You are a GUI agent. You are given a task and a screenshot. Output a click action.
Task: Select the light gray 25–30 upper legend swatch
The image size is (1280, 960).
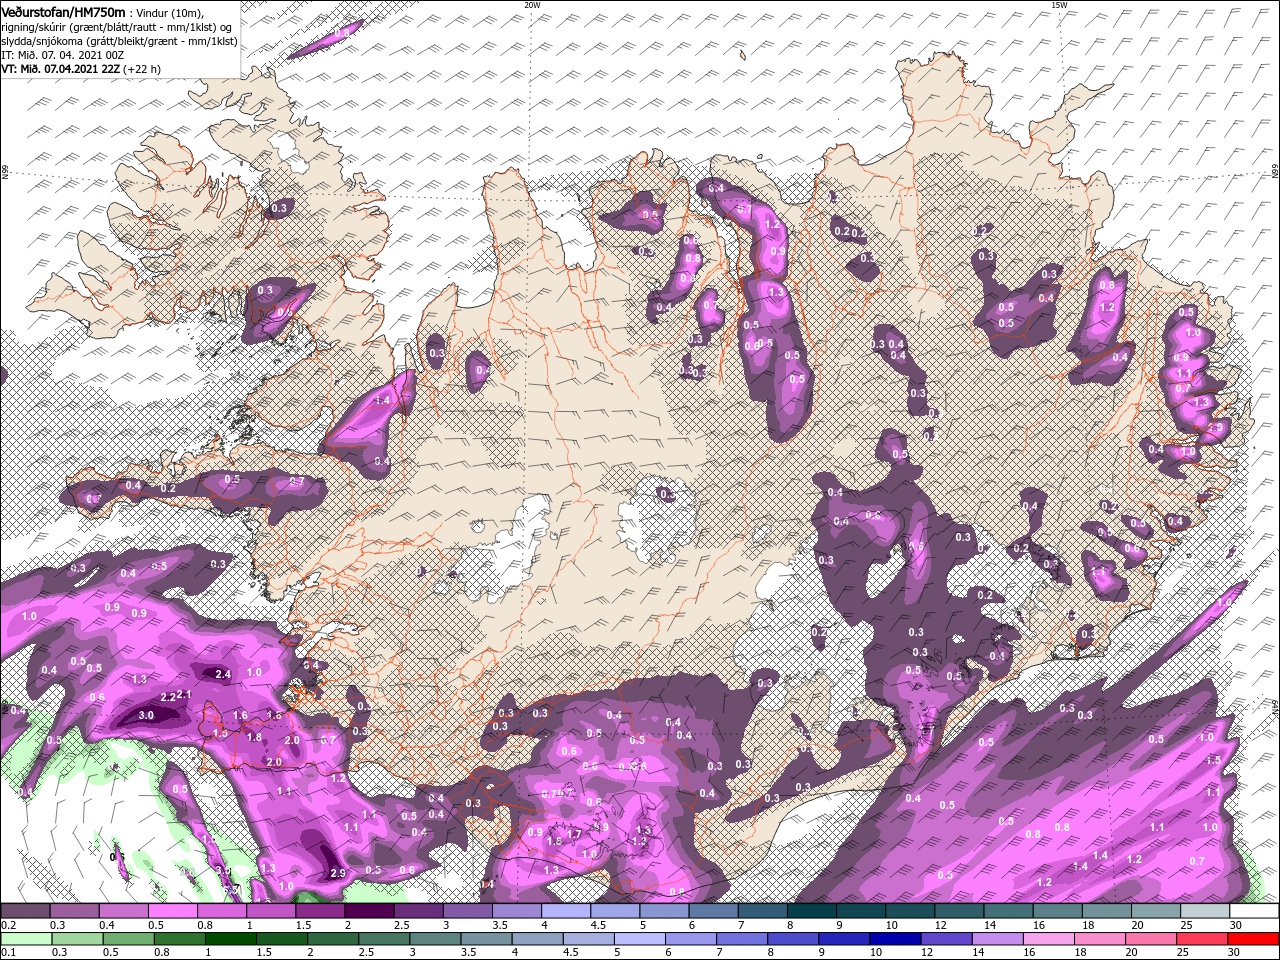coord(1205,911)
